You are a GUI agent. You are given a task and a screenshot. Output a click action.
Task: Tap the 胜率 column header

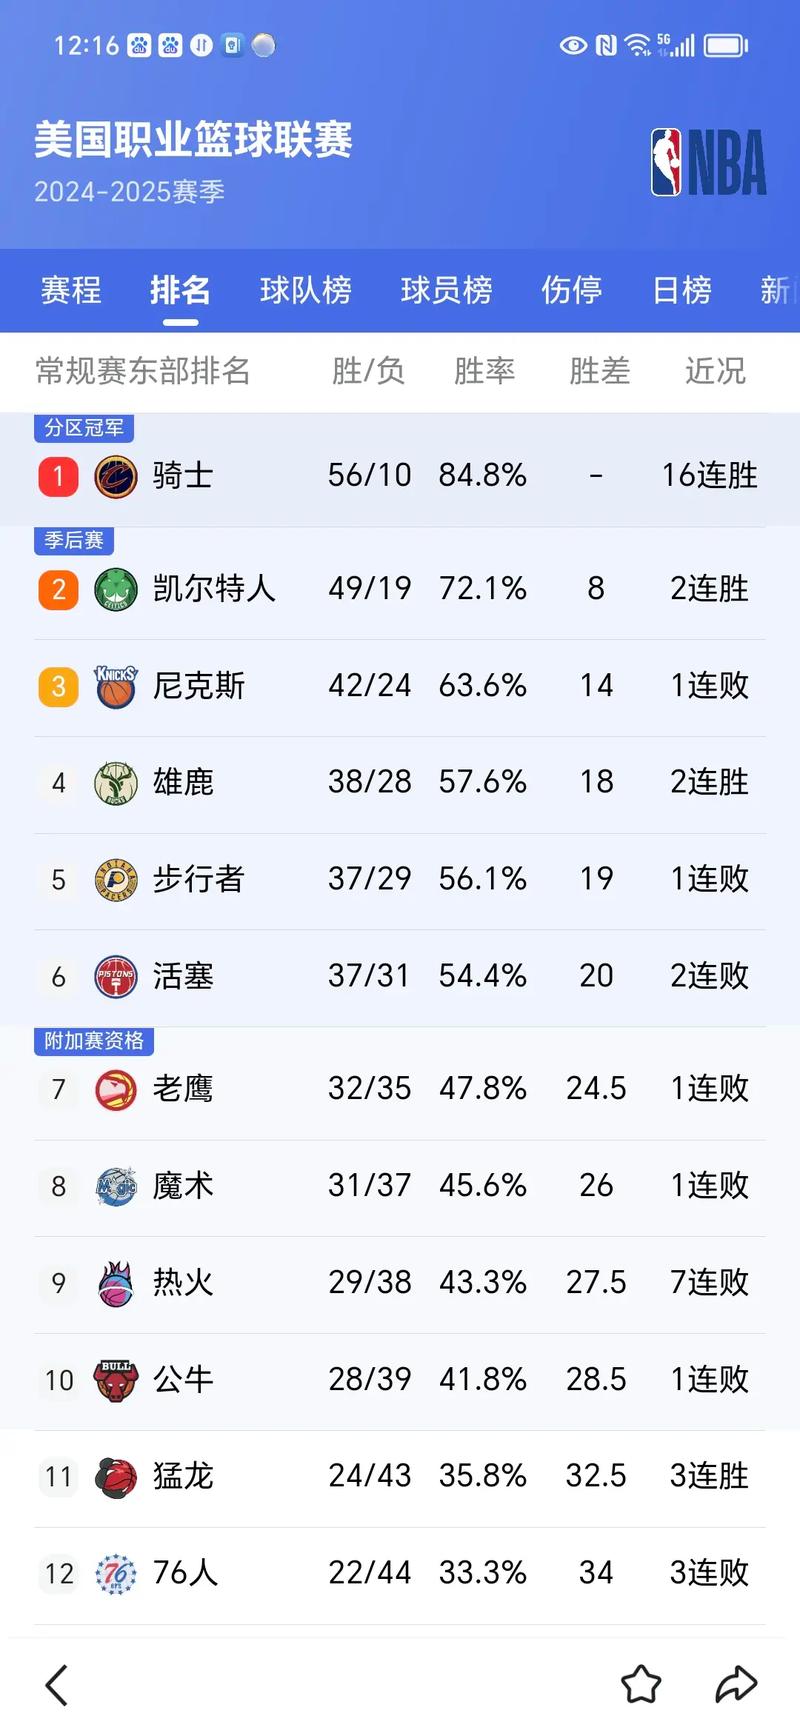(x=484, y=371)
